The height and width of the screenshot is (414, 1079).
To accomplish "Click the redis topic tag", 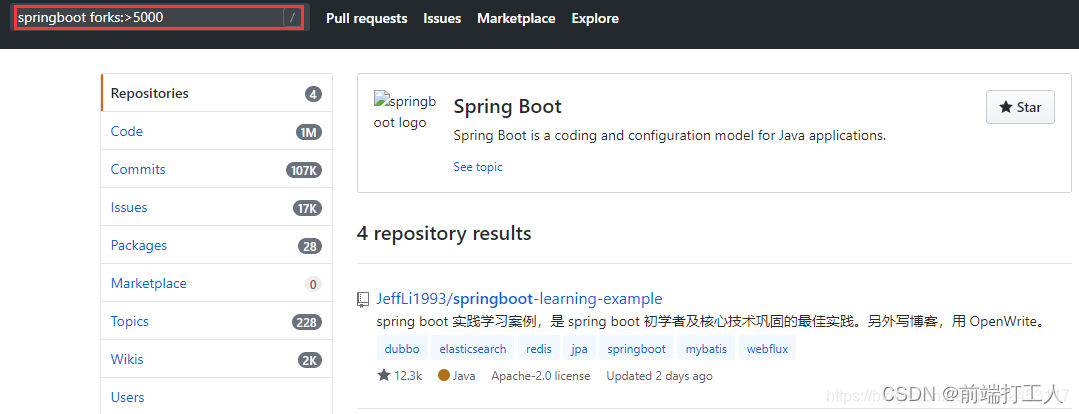I will pyautogui.click(x=539, y=349).
